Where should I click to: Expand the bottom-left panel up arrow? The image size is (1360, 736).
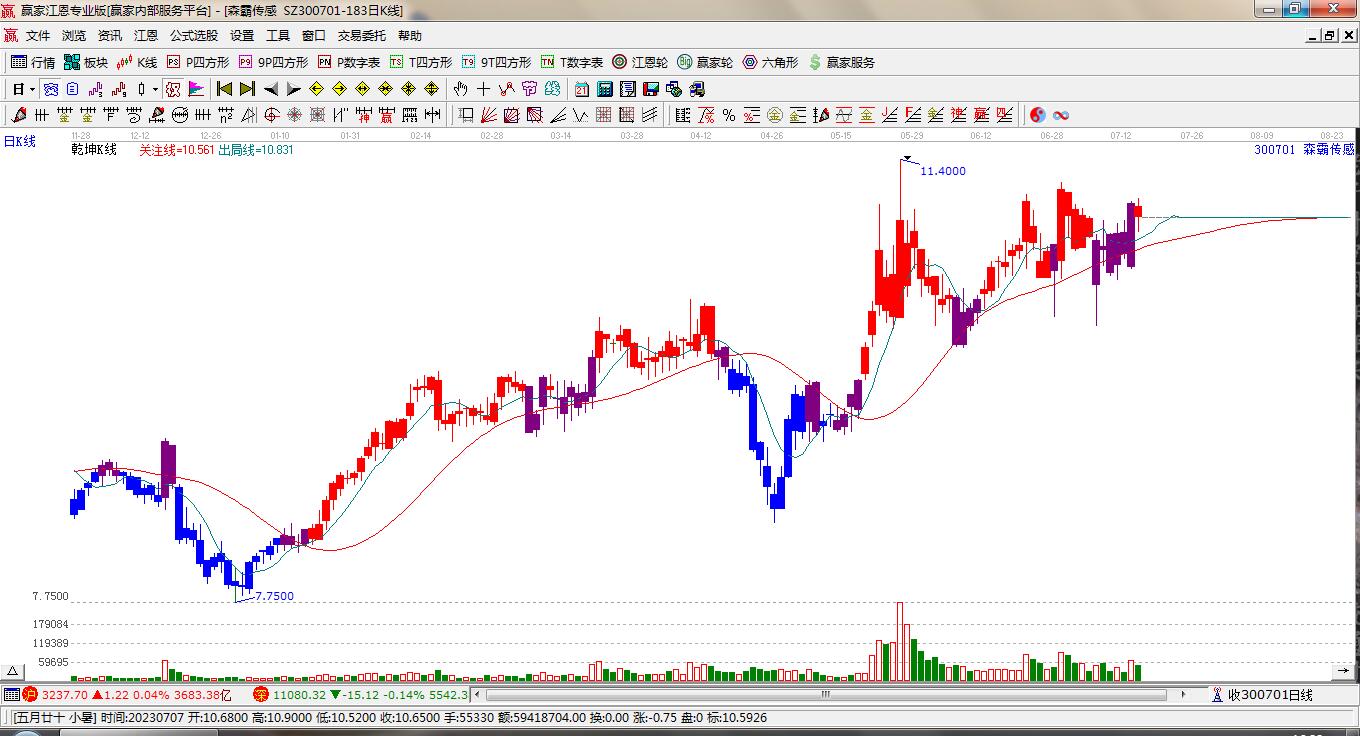pyautogui.click(x=13, y=671)
